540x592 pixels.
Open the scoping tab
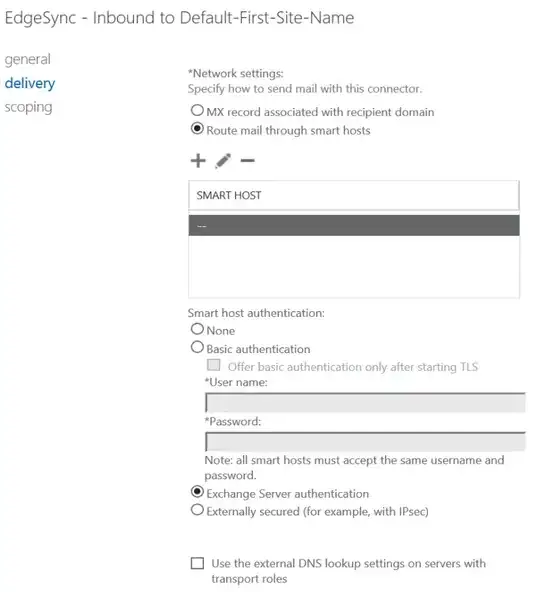pos(28,107)
